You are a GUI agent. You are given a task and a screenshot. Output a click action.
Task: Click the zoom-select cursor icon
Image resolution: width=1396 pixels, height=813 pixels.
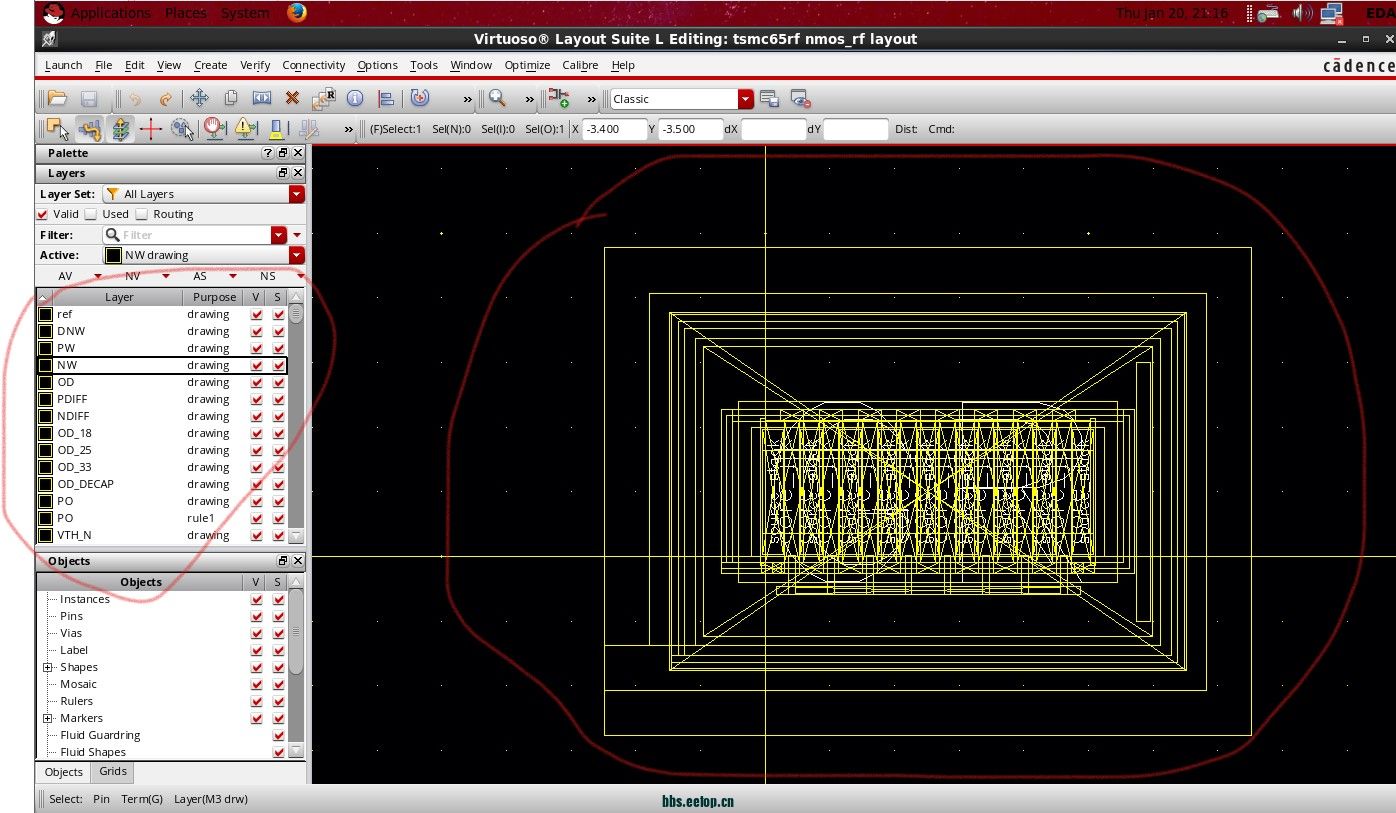pos(182,128)
